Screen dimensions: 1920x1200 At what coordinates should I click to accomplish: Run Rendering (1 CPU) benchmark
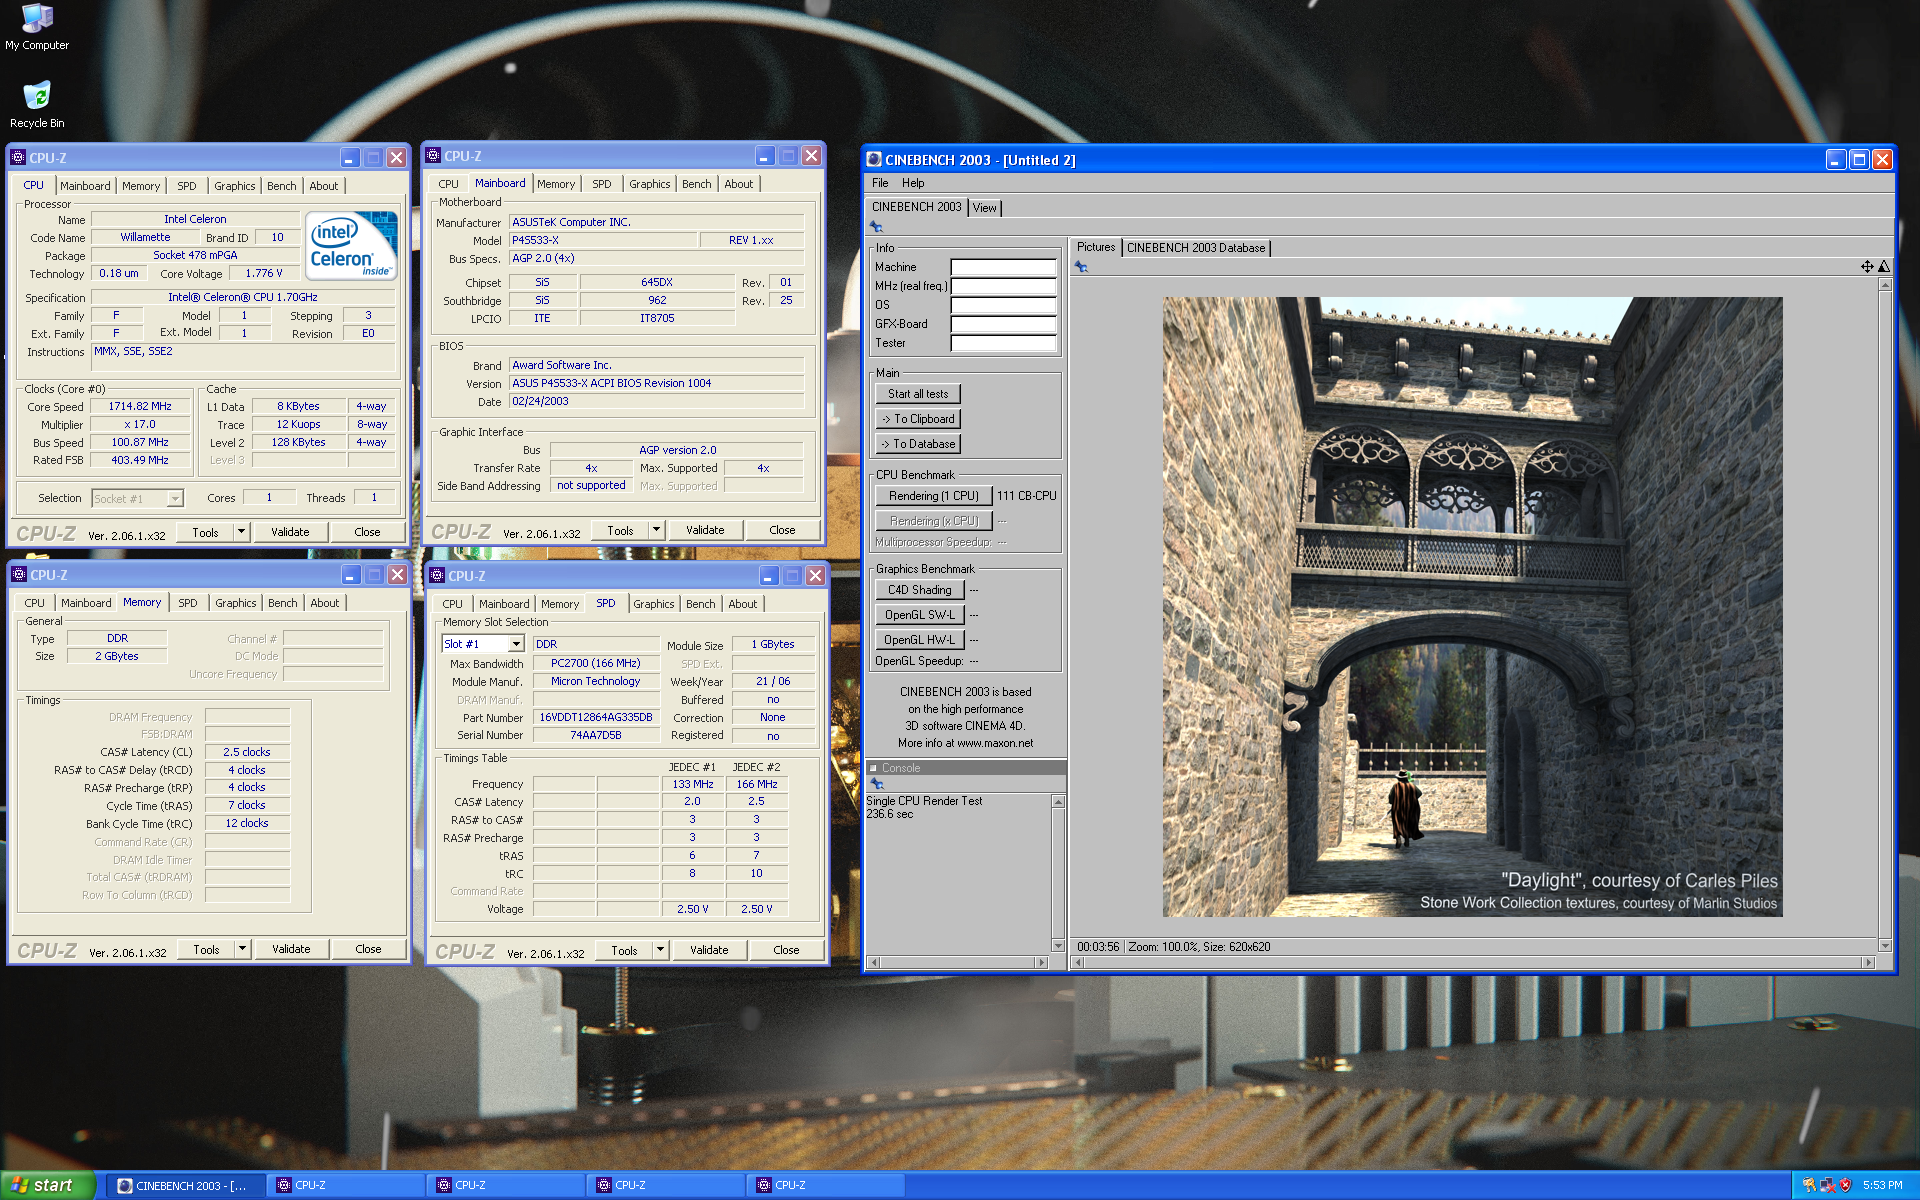[934, 496]
